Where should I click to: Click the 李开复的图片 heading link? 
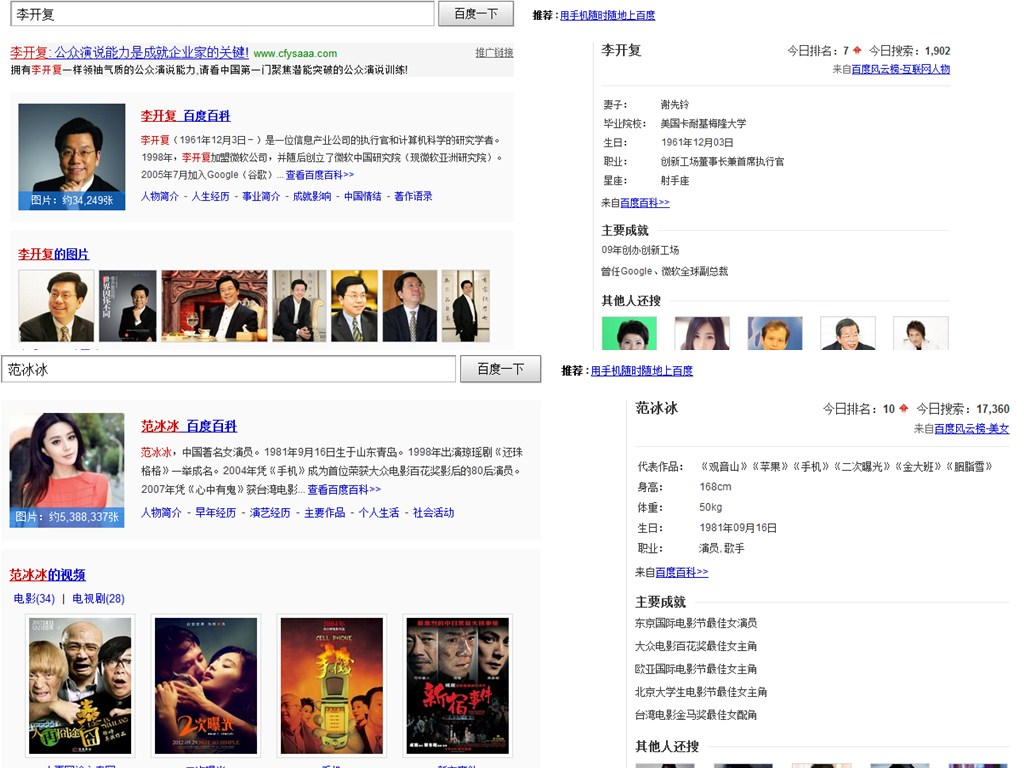(x=53, y=254)
